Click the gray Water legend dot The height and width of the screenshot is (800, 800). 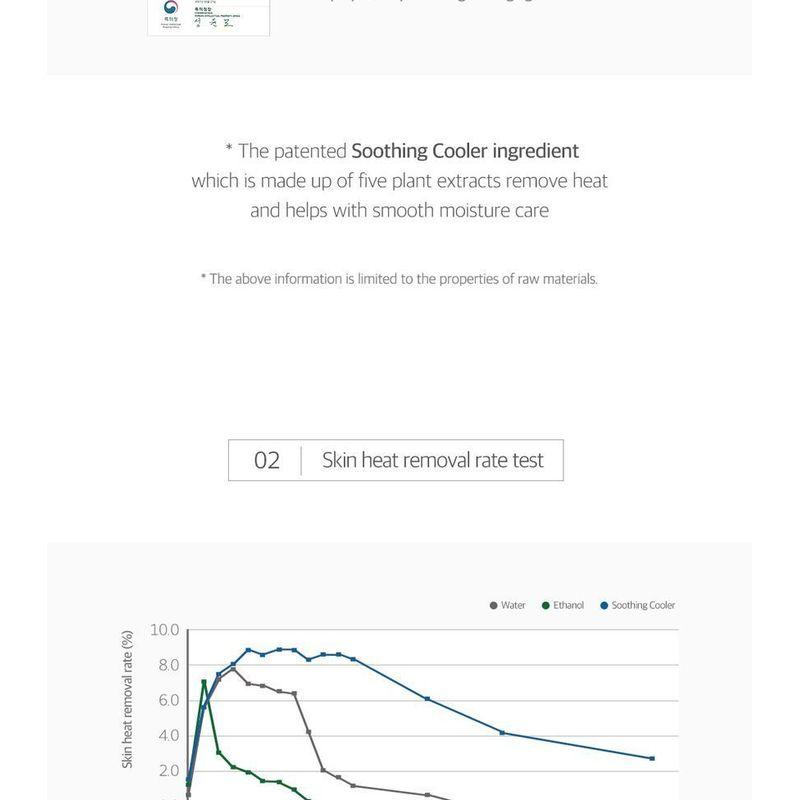click(494, 605)
